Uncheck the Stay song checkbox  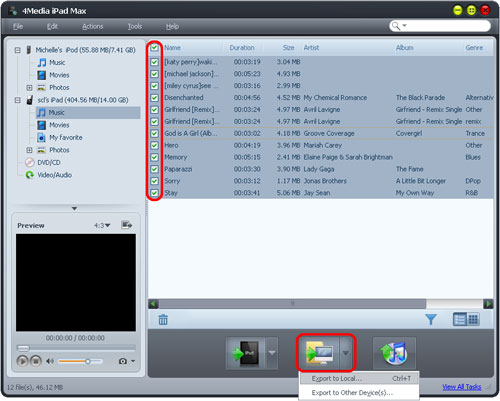tap(154, 193)
